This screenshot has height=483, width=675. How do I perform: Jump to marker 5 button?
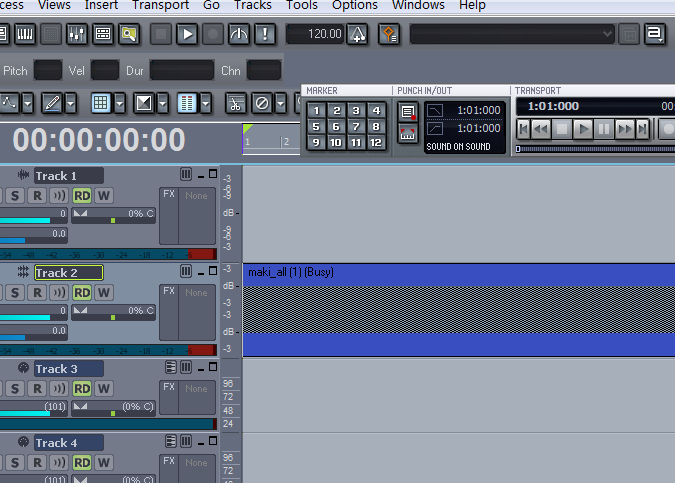point(316,127)
